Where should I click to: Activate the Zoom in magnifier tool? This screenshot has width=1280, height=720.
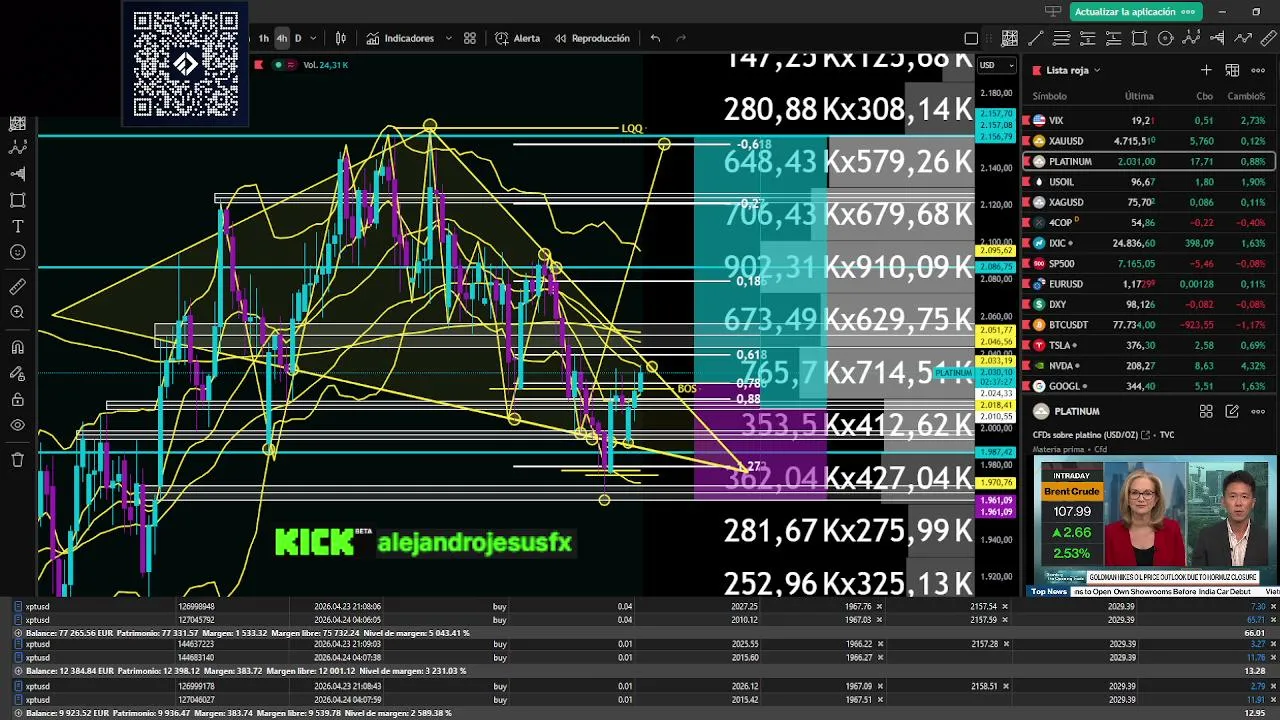(x=17, y=313)
